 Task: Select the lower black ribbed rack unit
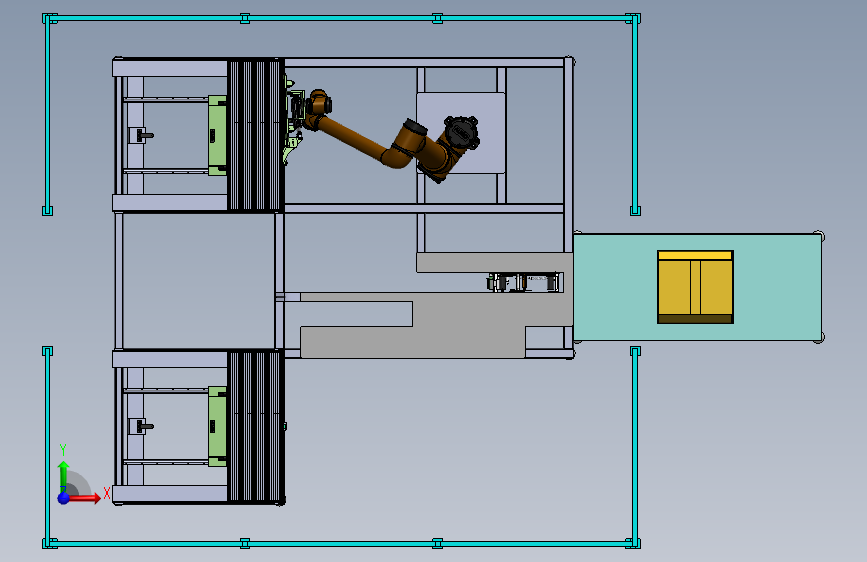[x=255, y=426]
